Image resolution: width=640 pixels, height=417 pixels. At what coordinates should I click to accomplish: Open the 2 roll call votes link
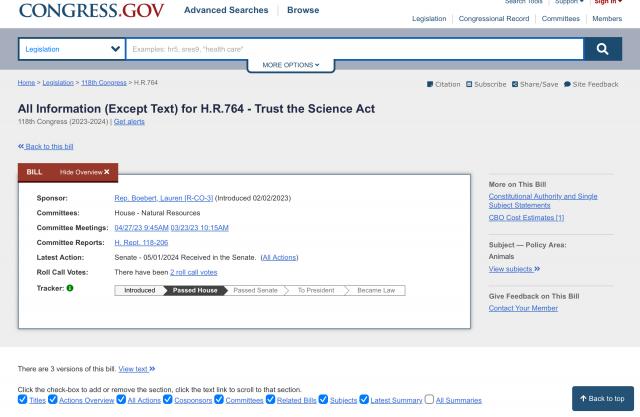(x=193, y=271)
